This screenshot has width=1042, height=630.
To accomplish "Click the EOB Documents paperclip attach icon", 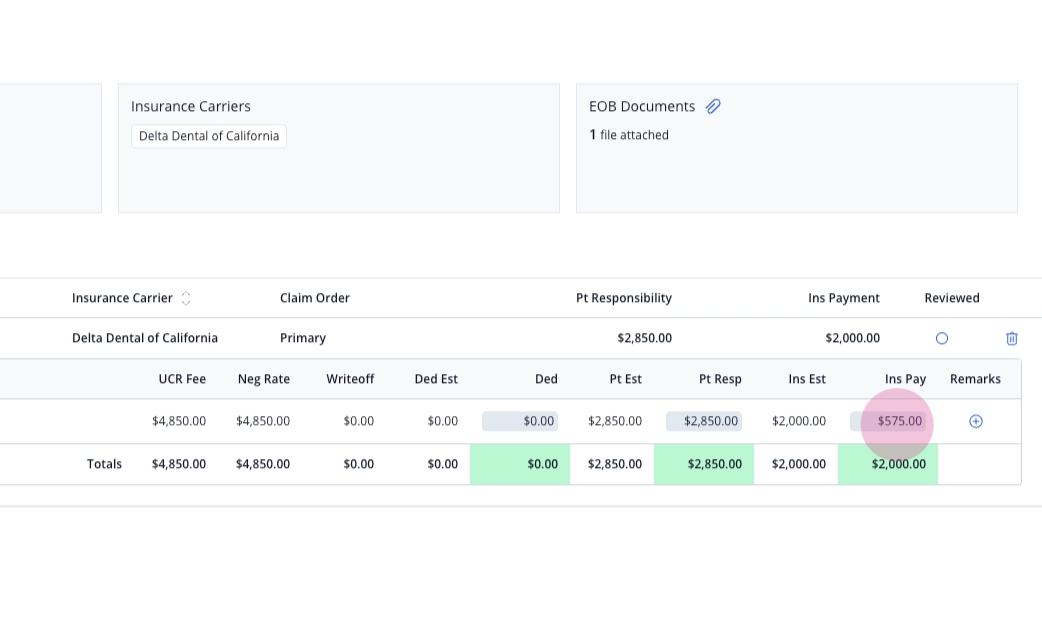I will 713,106.
